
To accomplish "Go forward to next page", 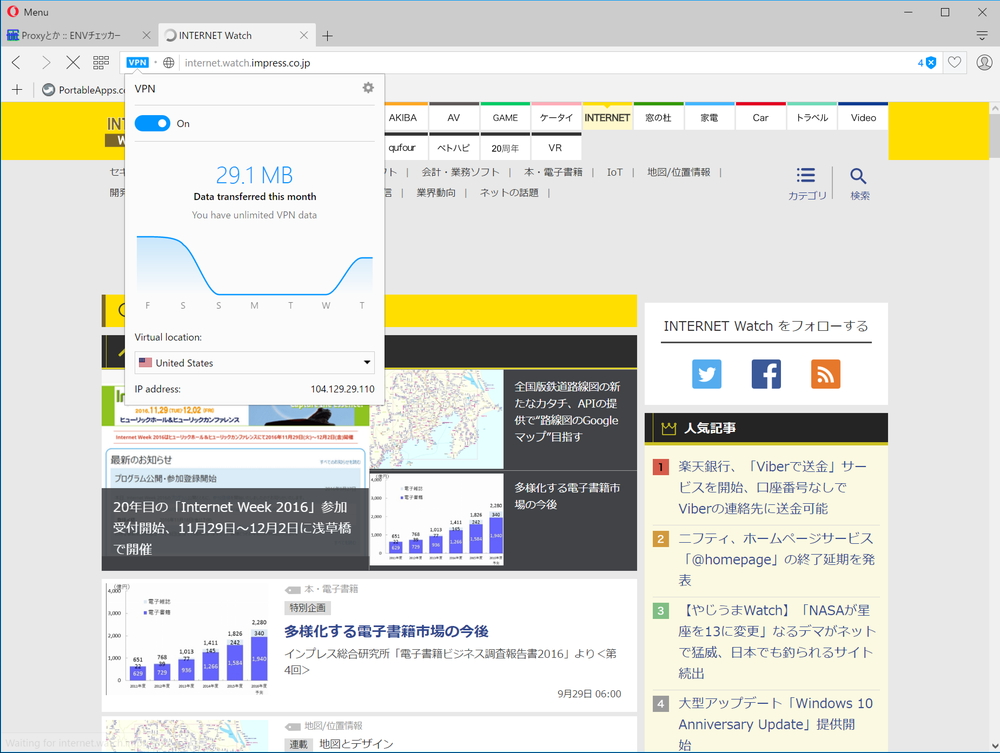I will tap(45, 62).
